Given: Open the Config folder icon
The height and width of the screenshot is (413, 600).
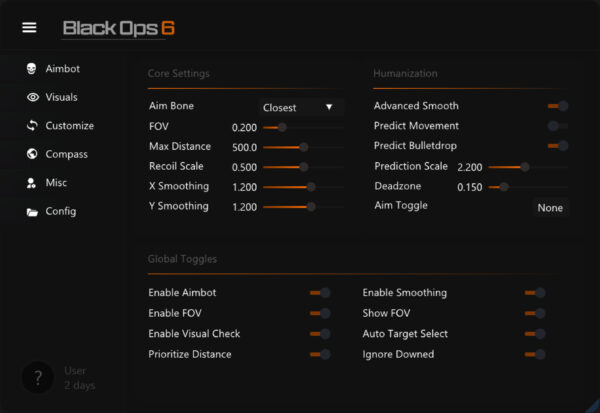Looking at the screenshot, I should [32, 212].
